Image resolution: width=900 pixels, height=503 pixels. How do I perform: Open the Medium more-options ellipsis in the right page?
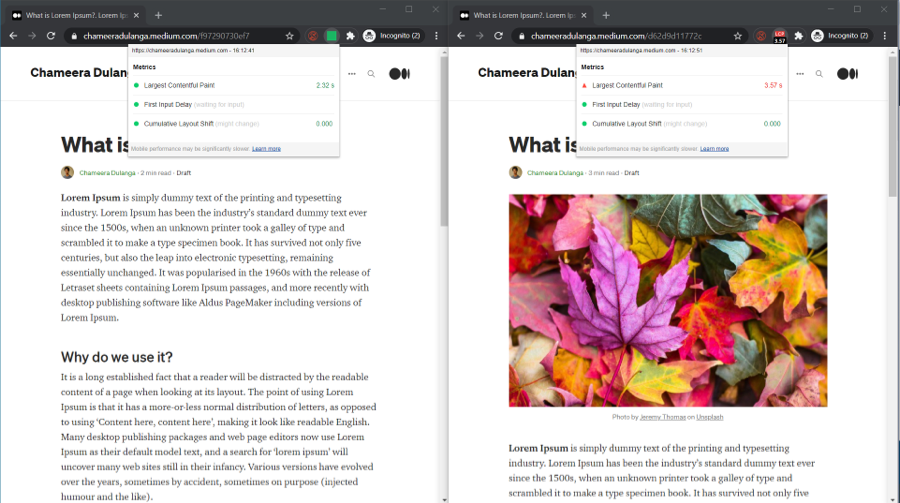tap(800, 73)
